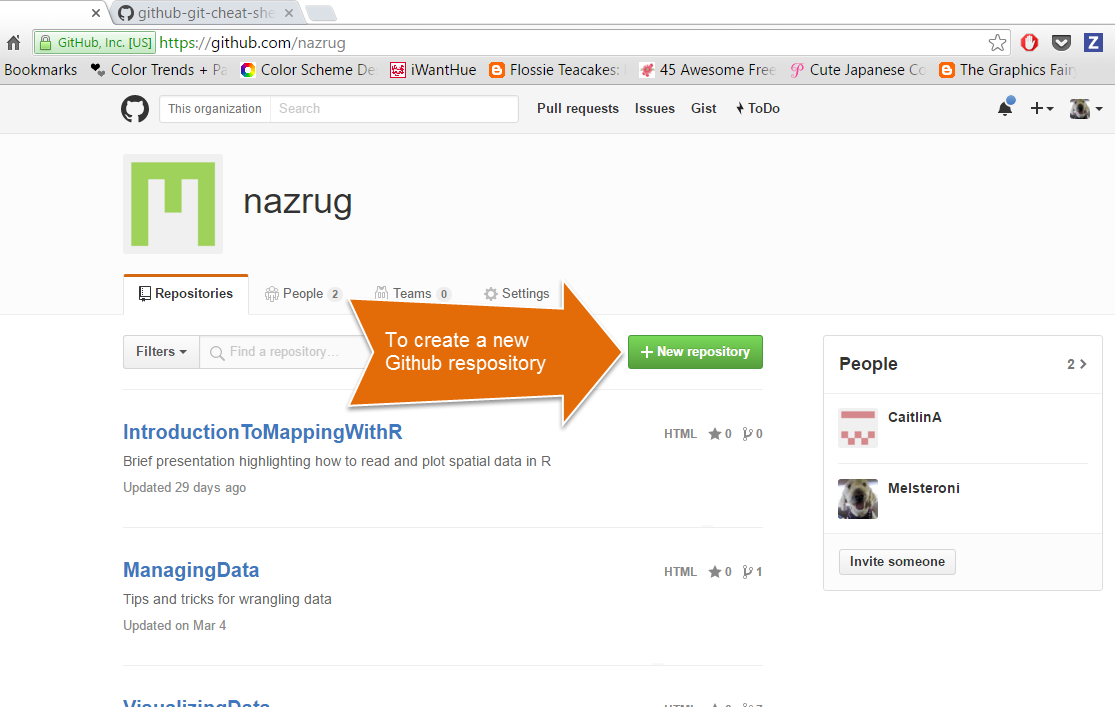Screen dimensions: 1115x707
Task: Focus the GitHub Search field
Action: pos(394,109)
